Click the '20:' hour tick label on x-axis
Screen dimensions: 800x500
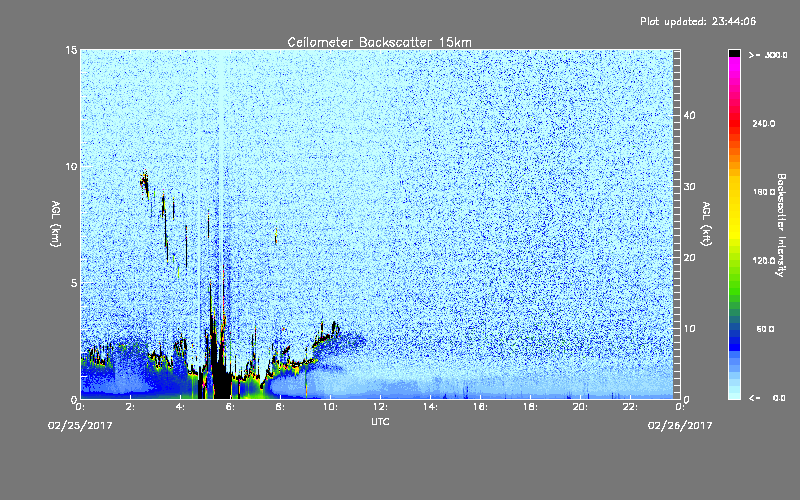tap(581, 407)
